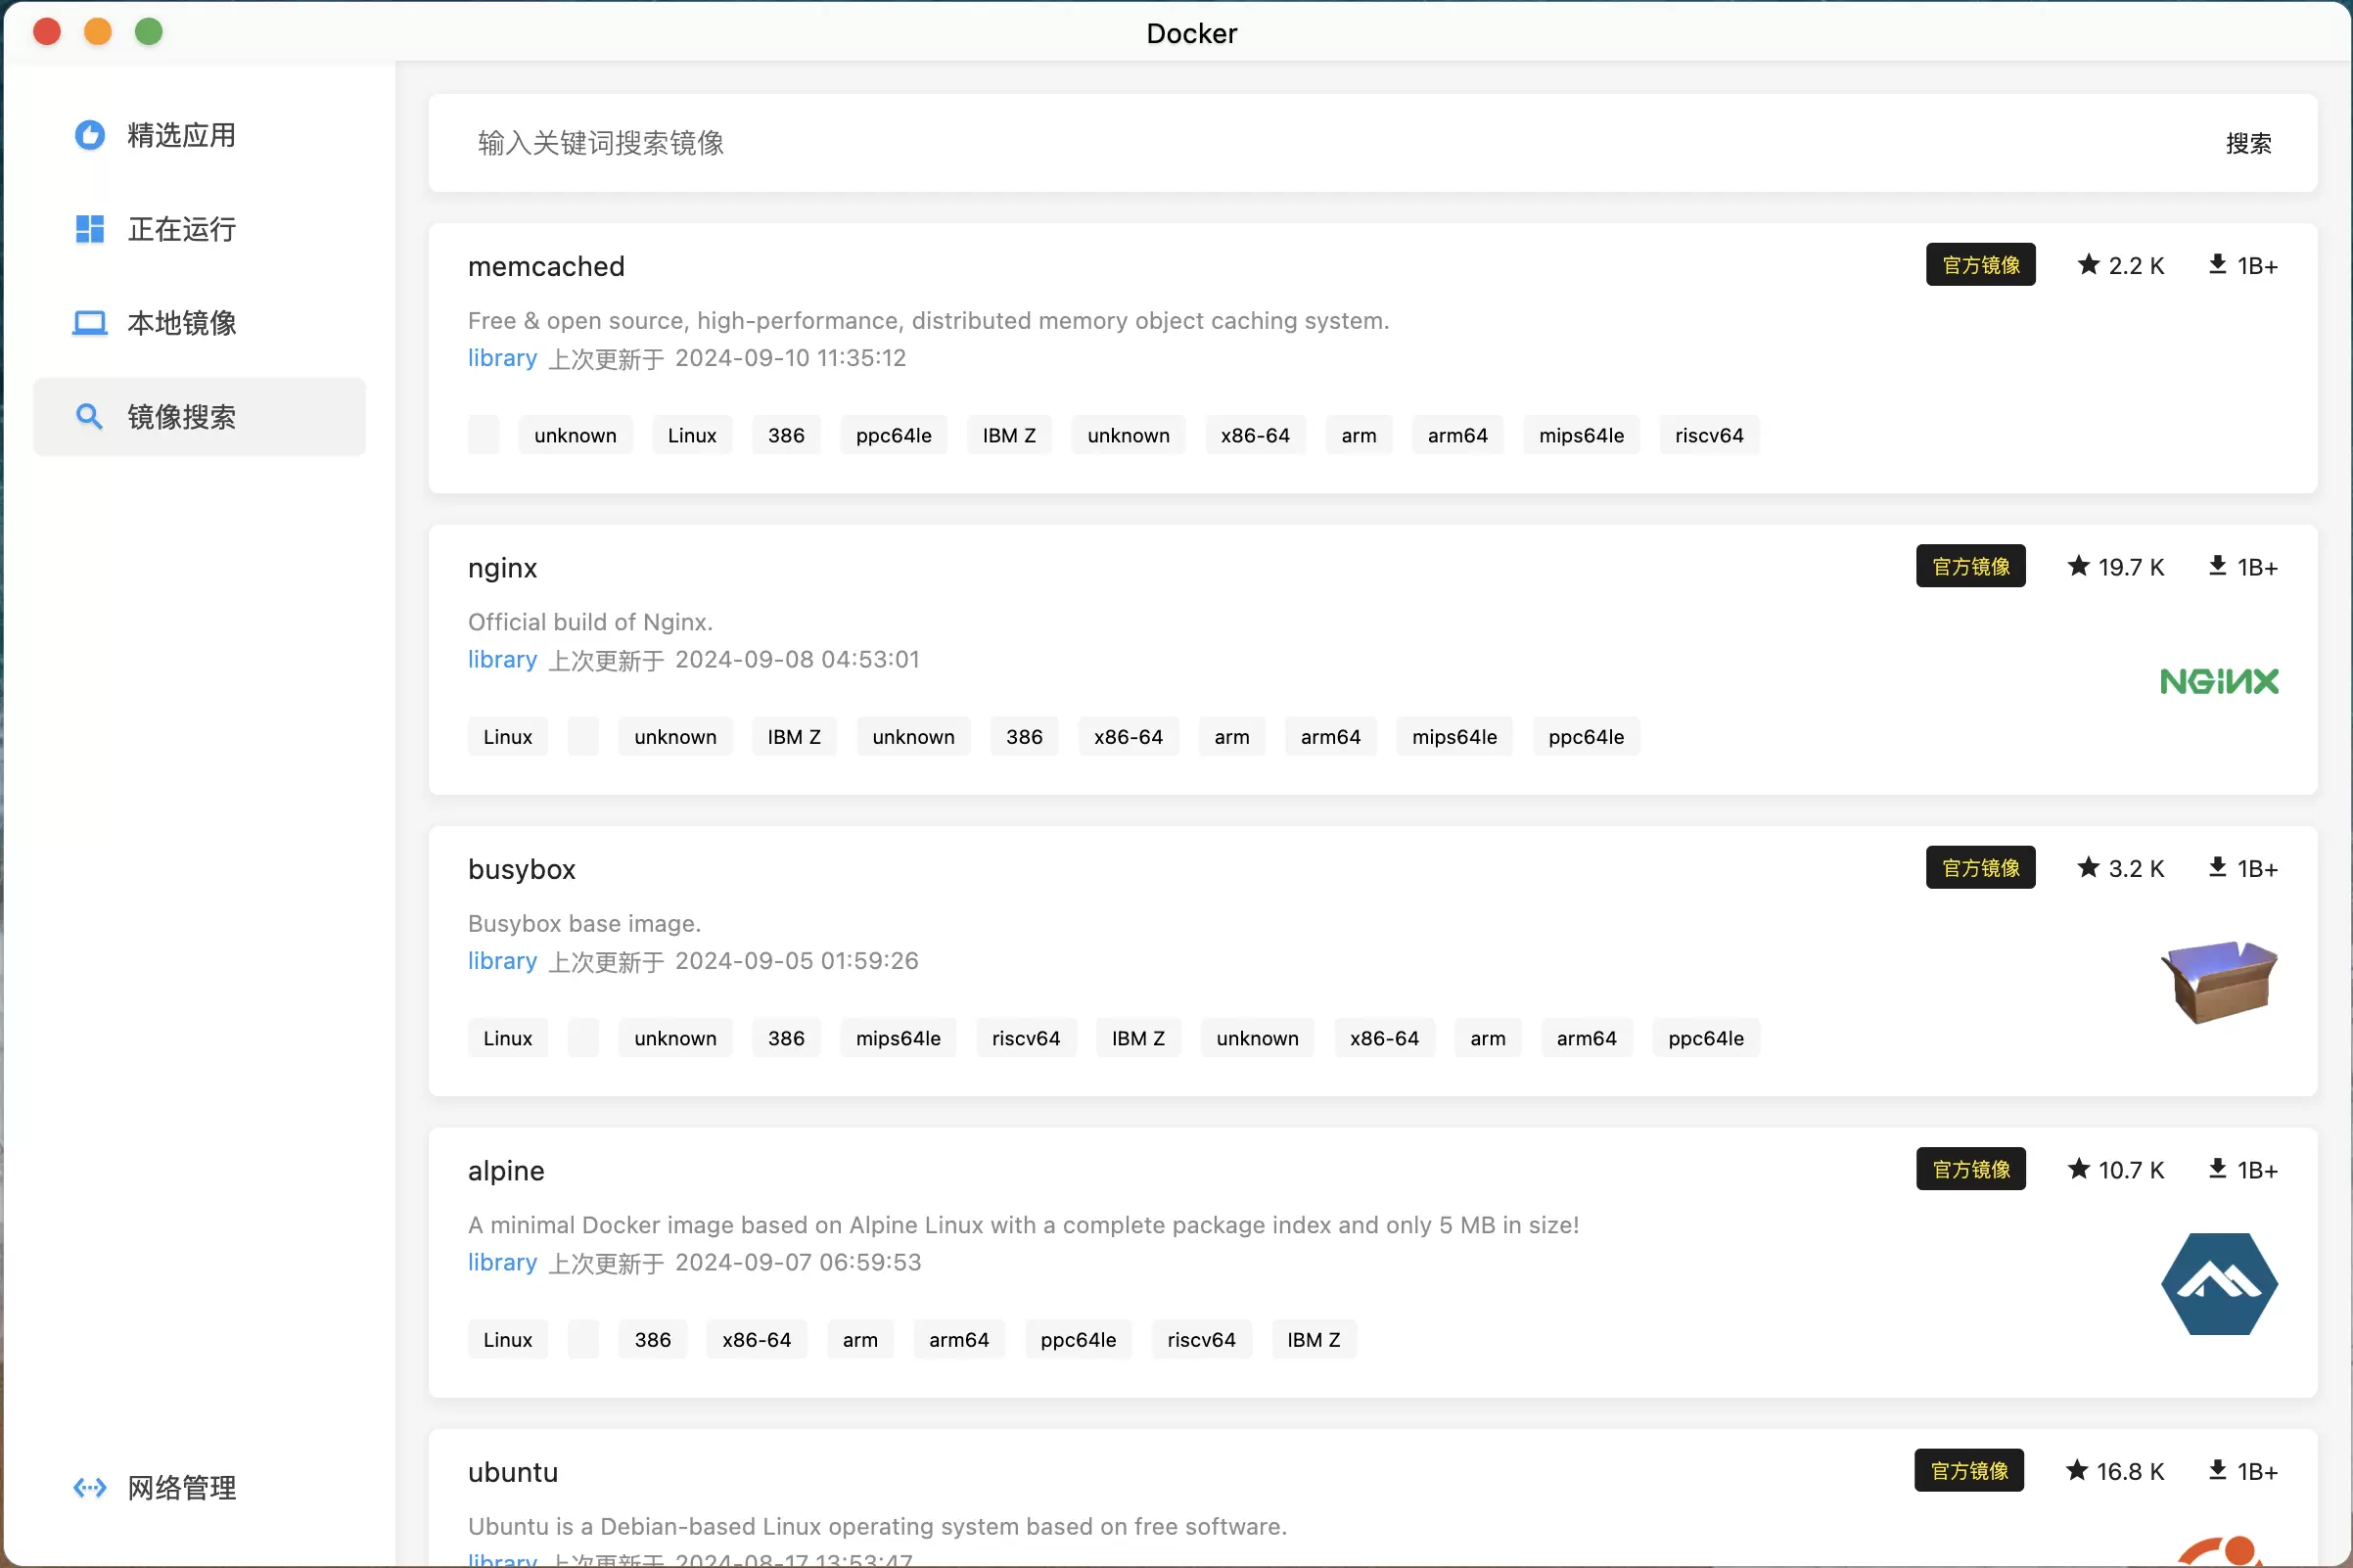This screenshot has height=1568, width=2353.
Task: Click the IBM Z tag on nginx
Action: point(794,737)
